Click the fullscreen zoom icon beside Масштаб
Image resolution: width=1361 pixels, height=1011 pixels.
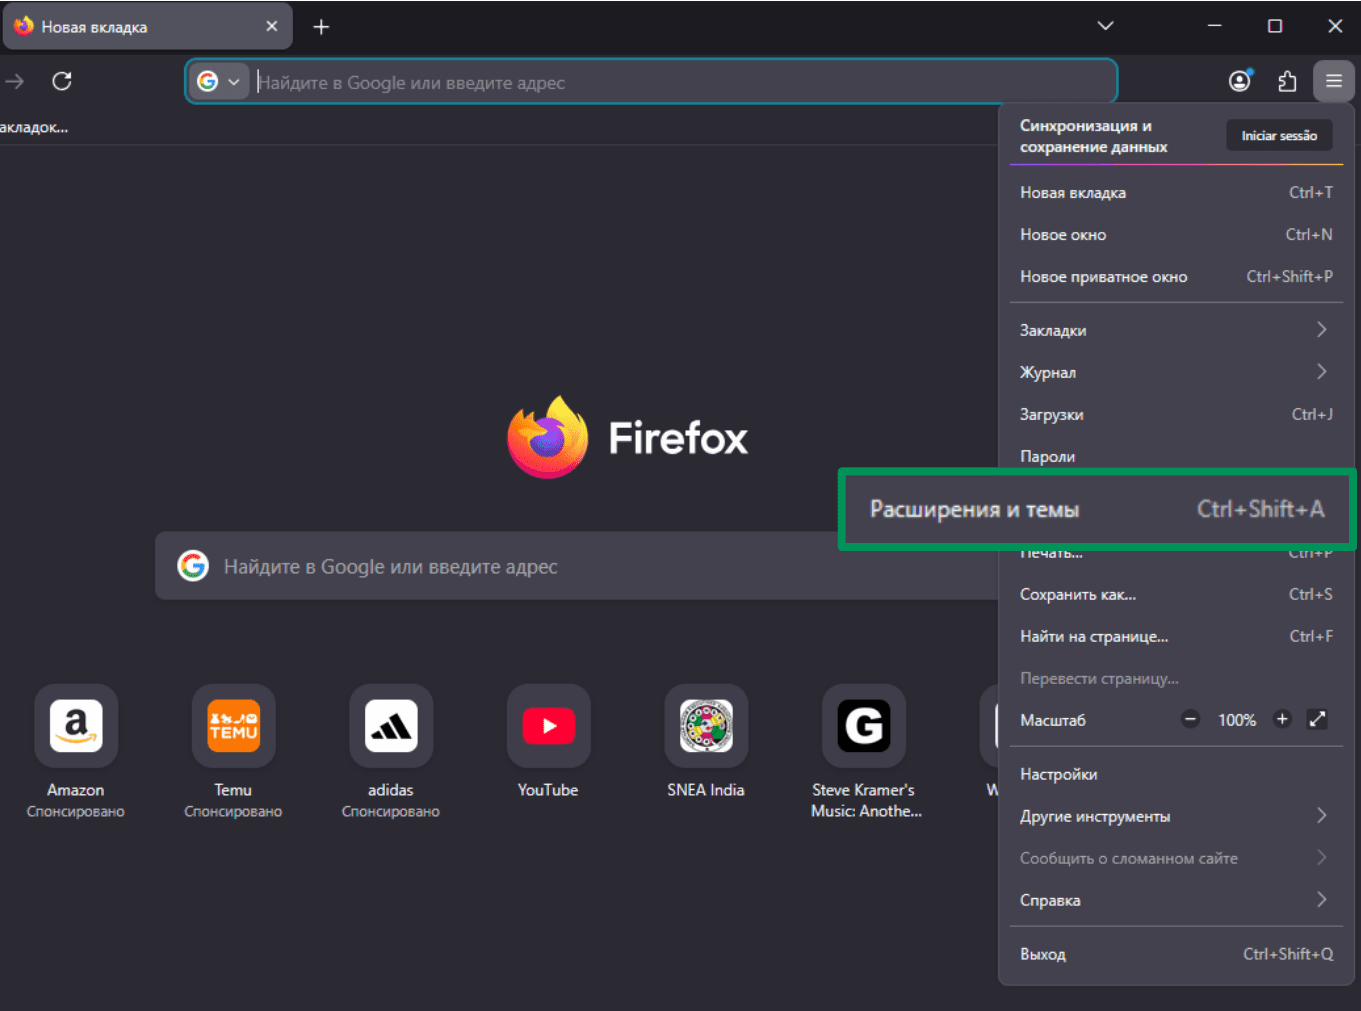coord(1317,719)
